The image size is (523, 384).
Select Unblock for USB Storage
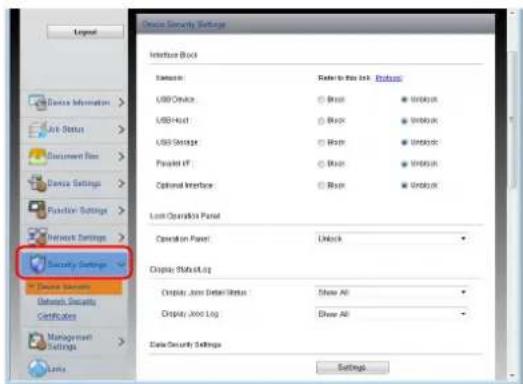[x=404, y=142]
